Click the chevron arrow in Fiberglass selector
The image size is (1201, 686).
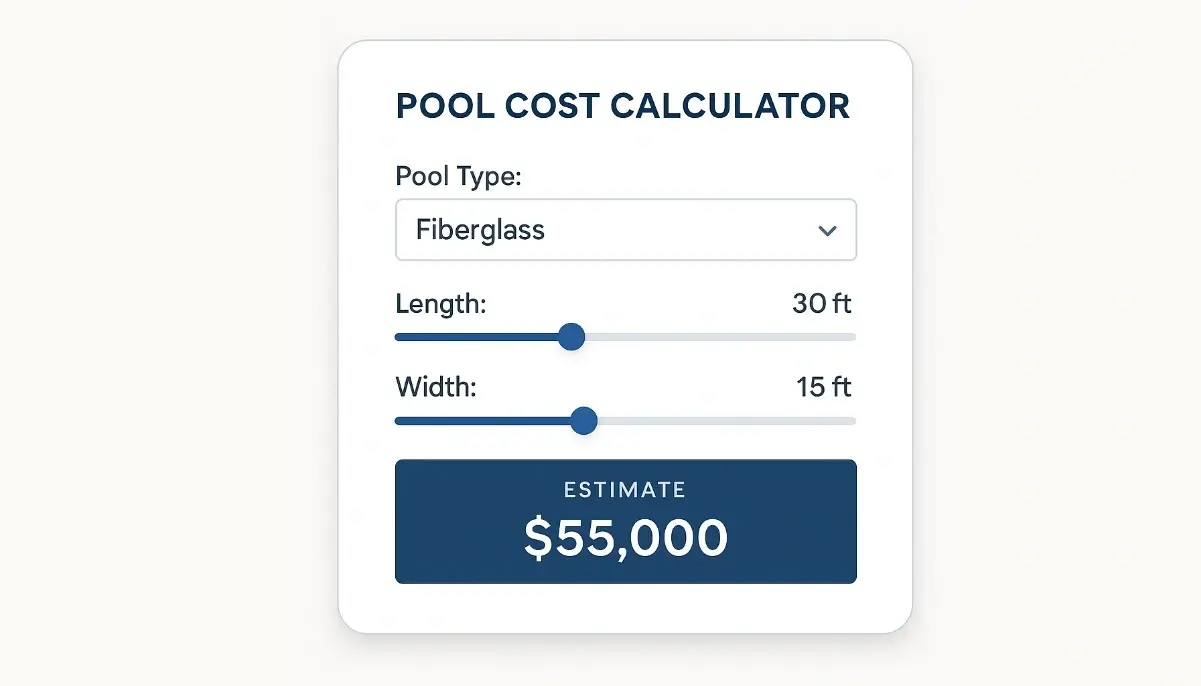827,231
